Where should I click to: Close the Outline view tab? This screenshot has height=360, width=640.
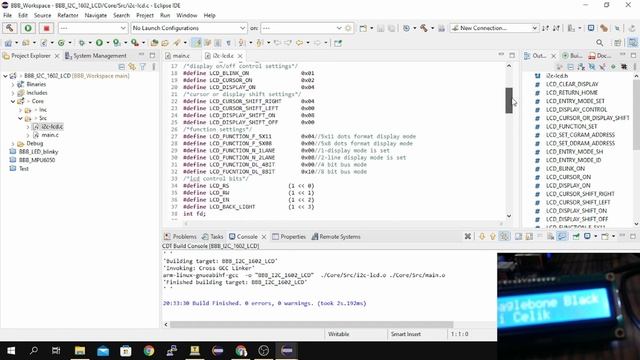(554, 56)
